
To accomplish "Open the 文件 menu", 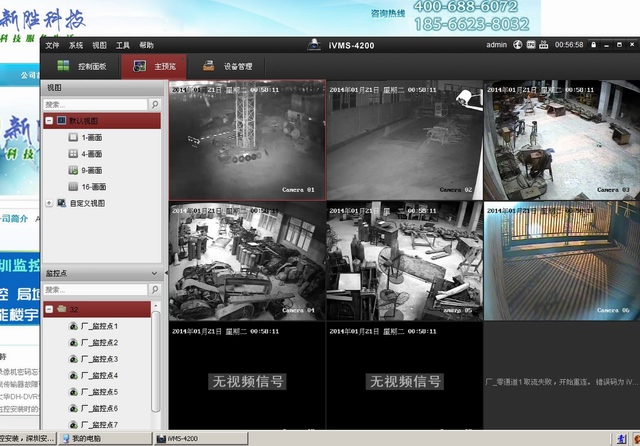I will pos(52,45).
